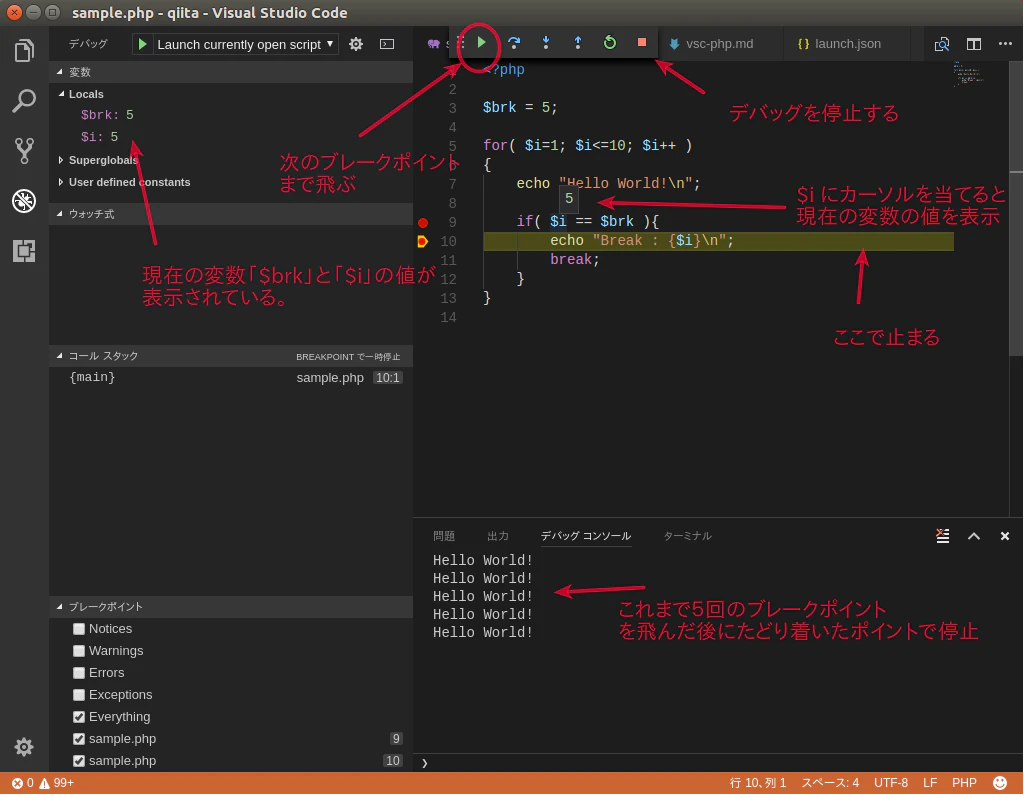Uncheck the sample.php line 10 breakpoint
1024x796 pixels.
[x=79, y=761]
